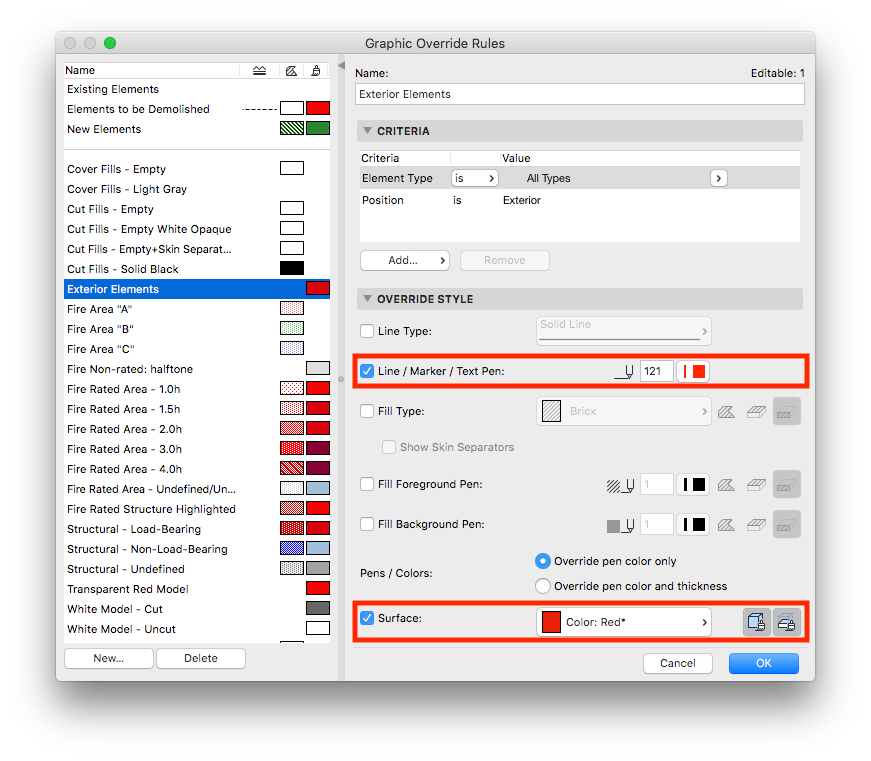Image resolution: width=871 pixels, height=761 pixels.
Task: Enable Fill Foreground Pen checkbox
Action: (367, 485)
